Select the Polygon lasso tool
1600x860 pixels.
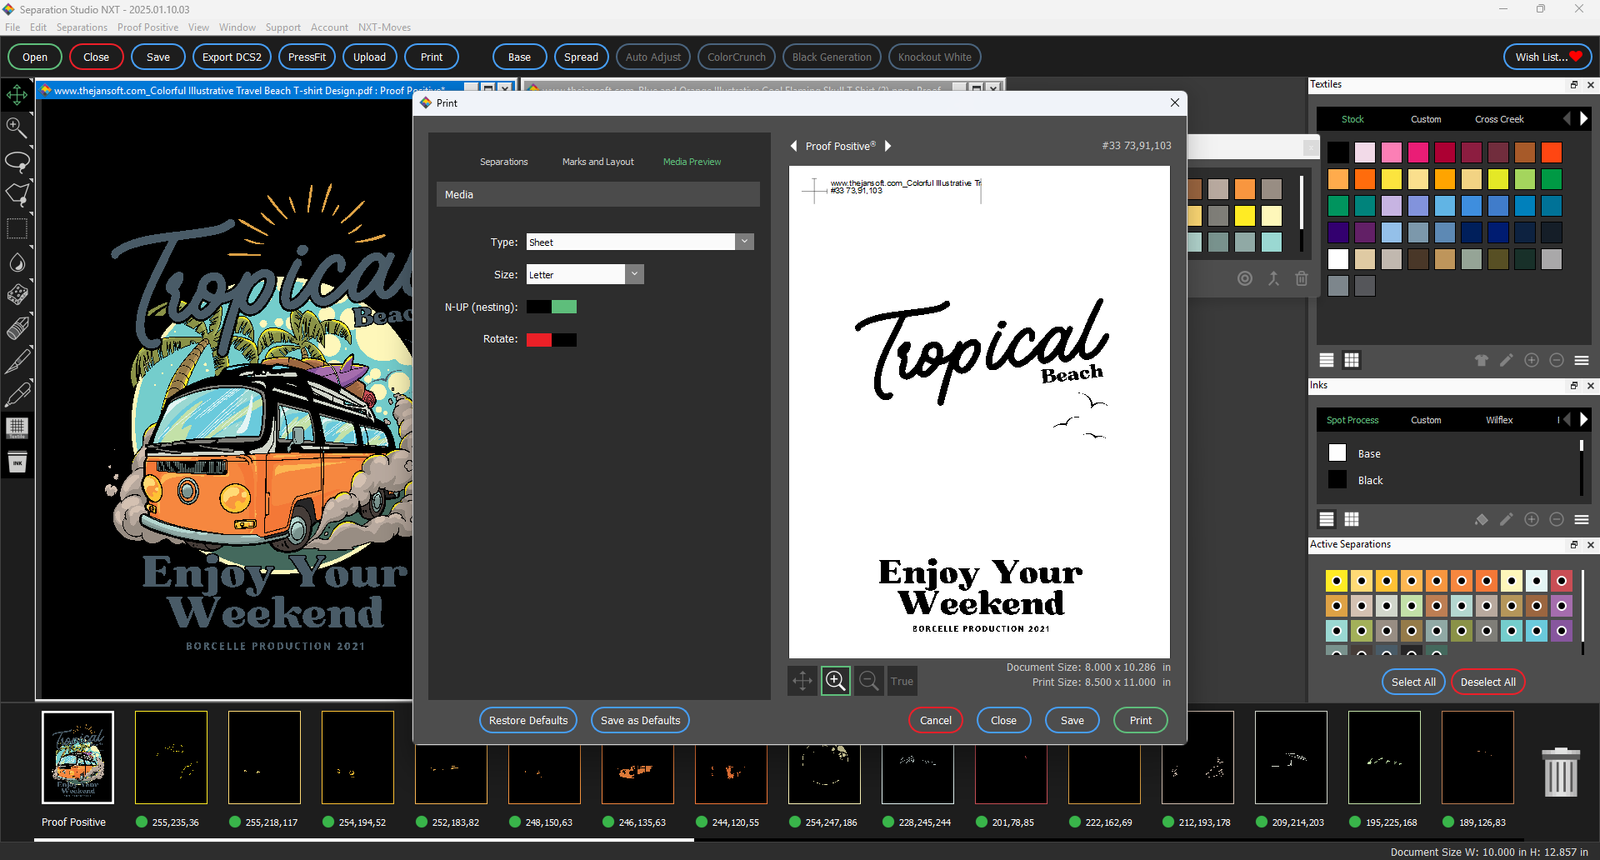(17, 194)
